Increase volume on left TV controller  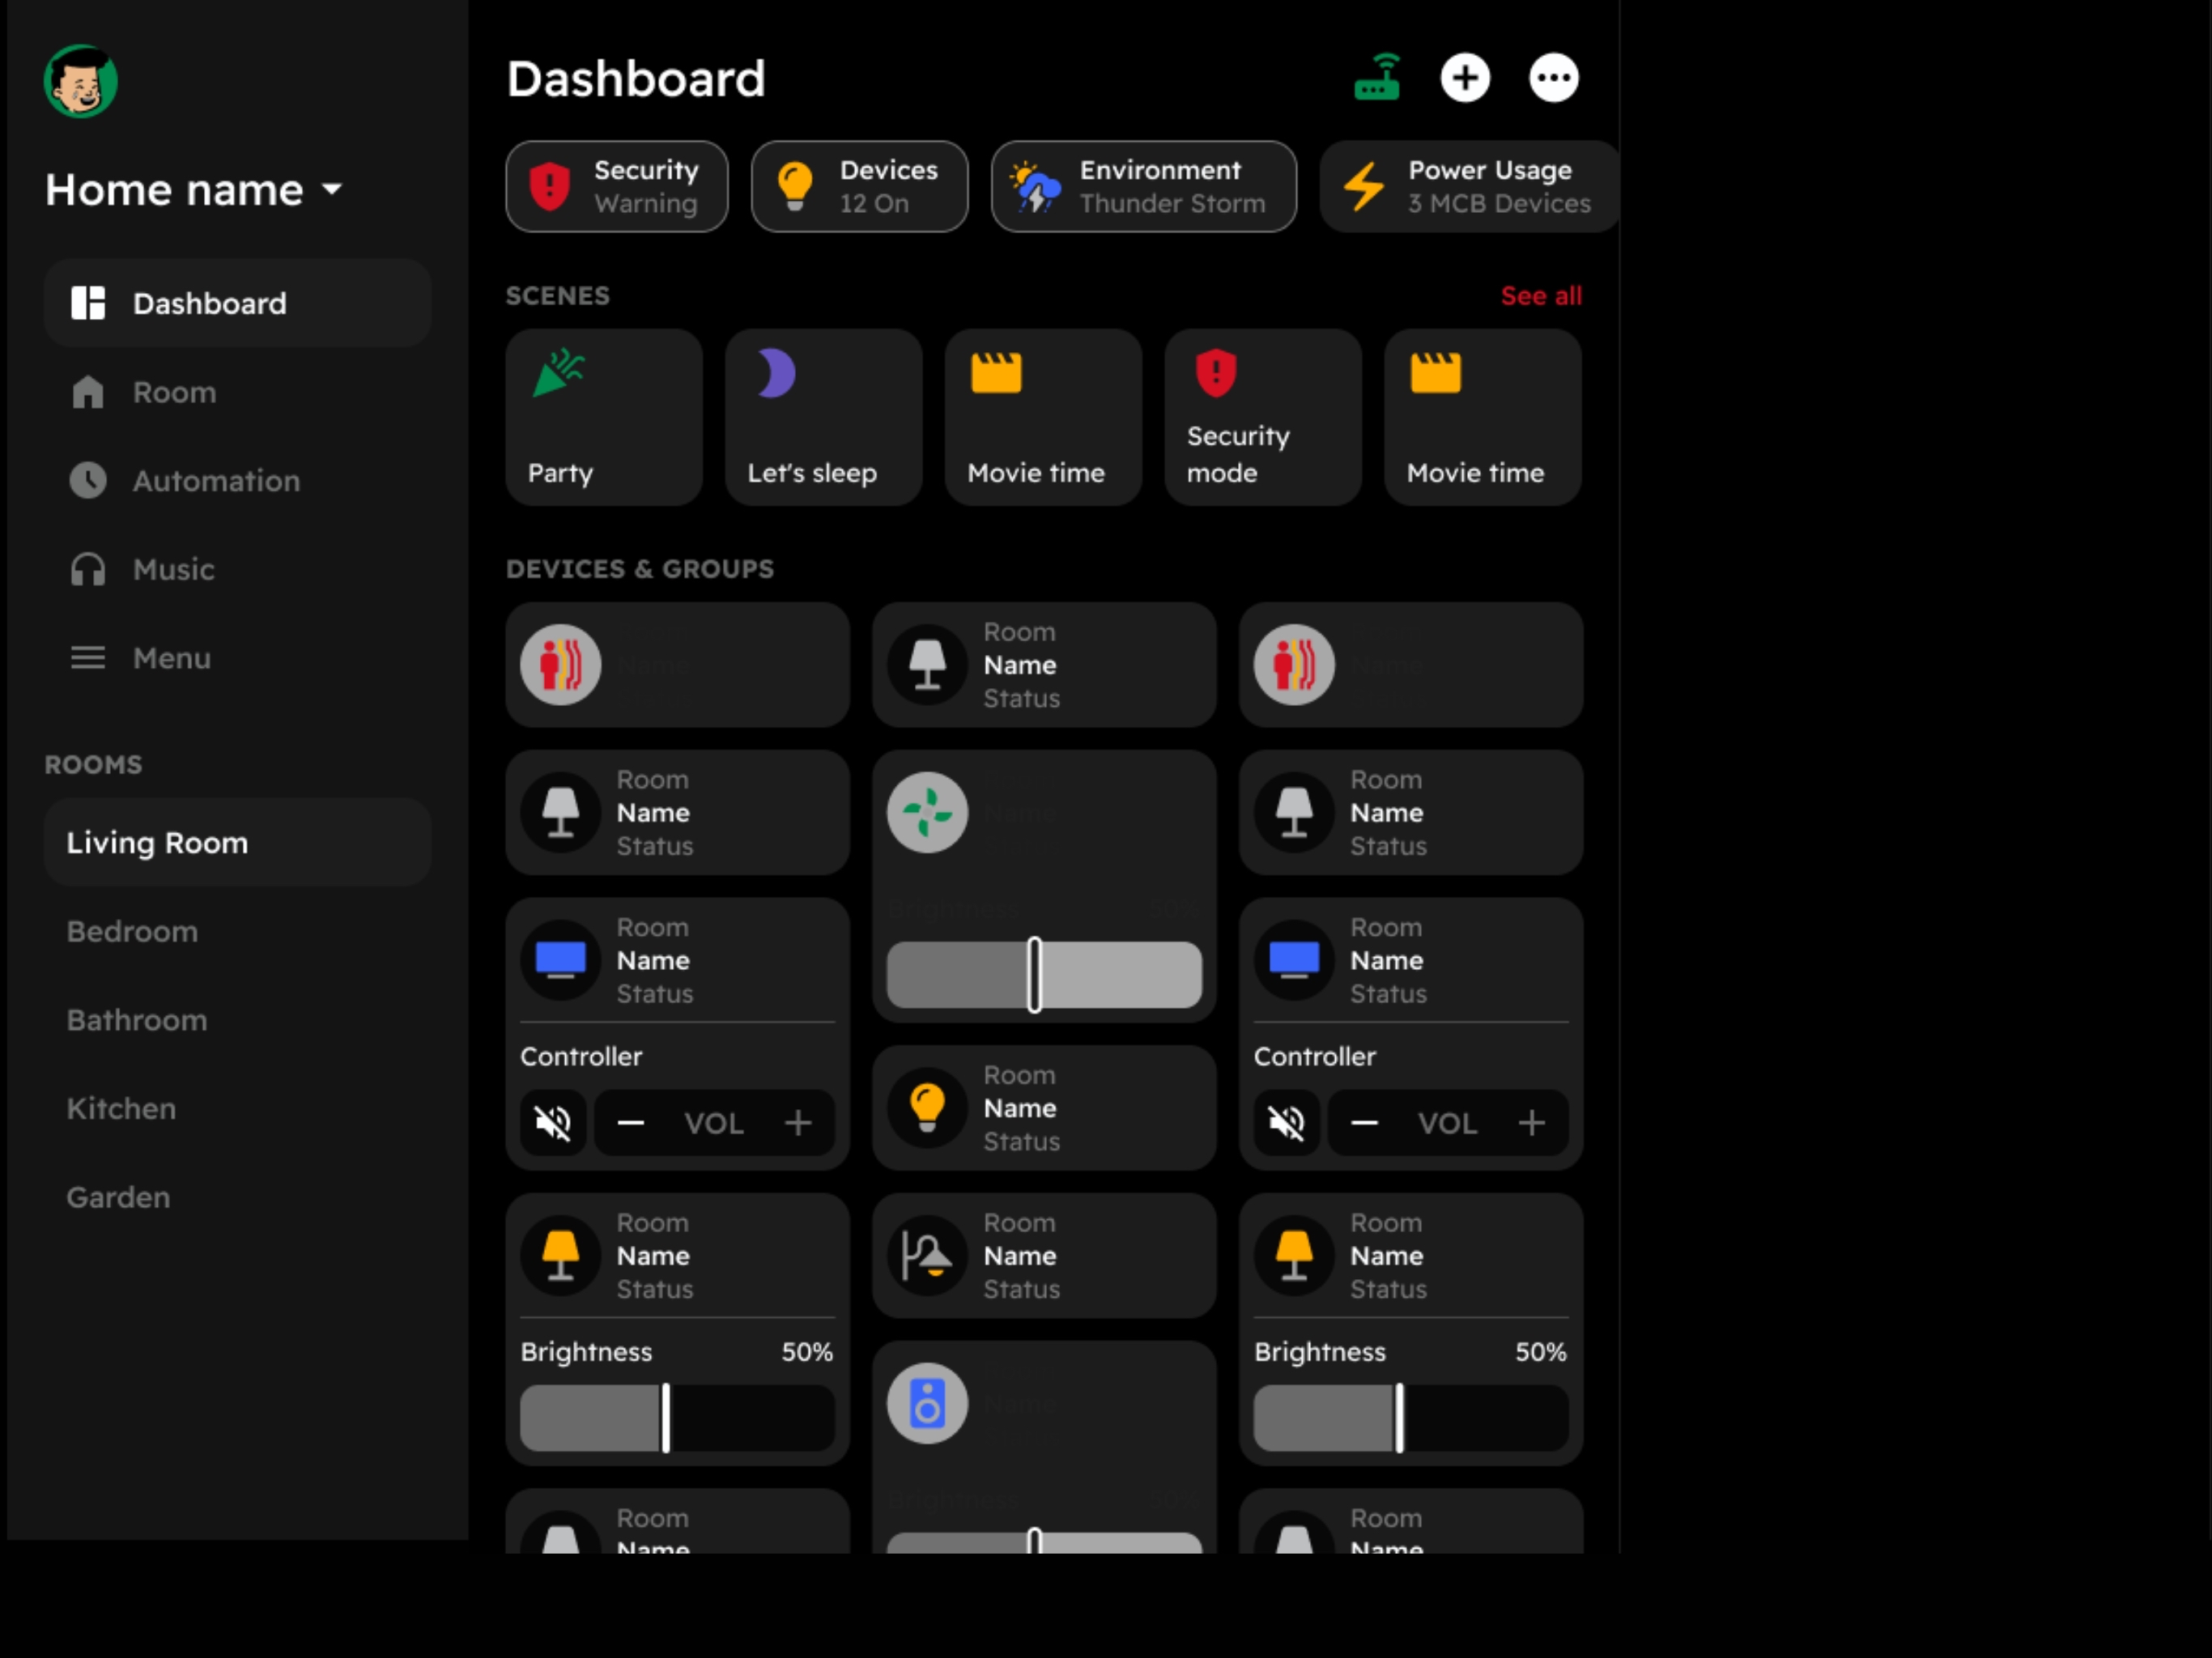pyautogui.click(x=798, y=1123)
